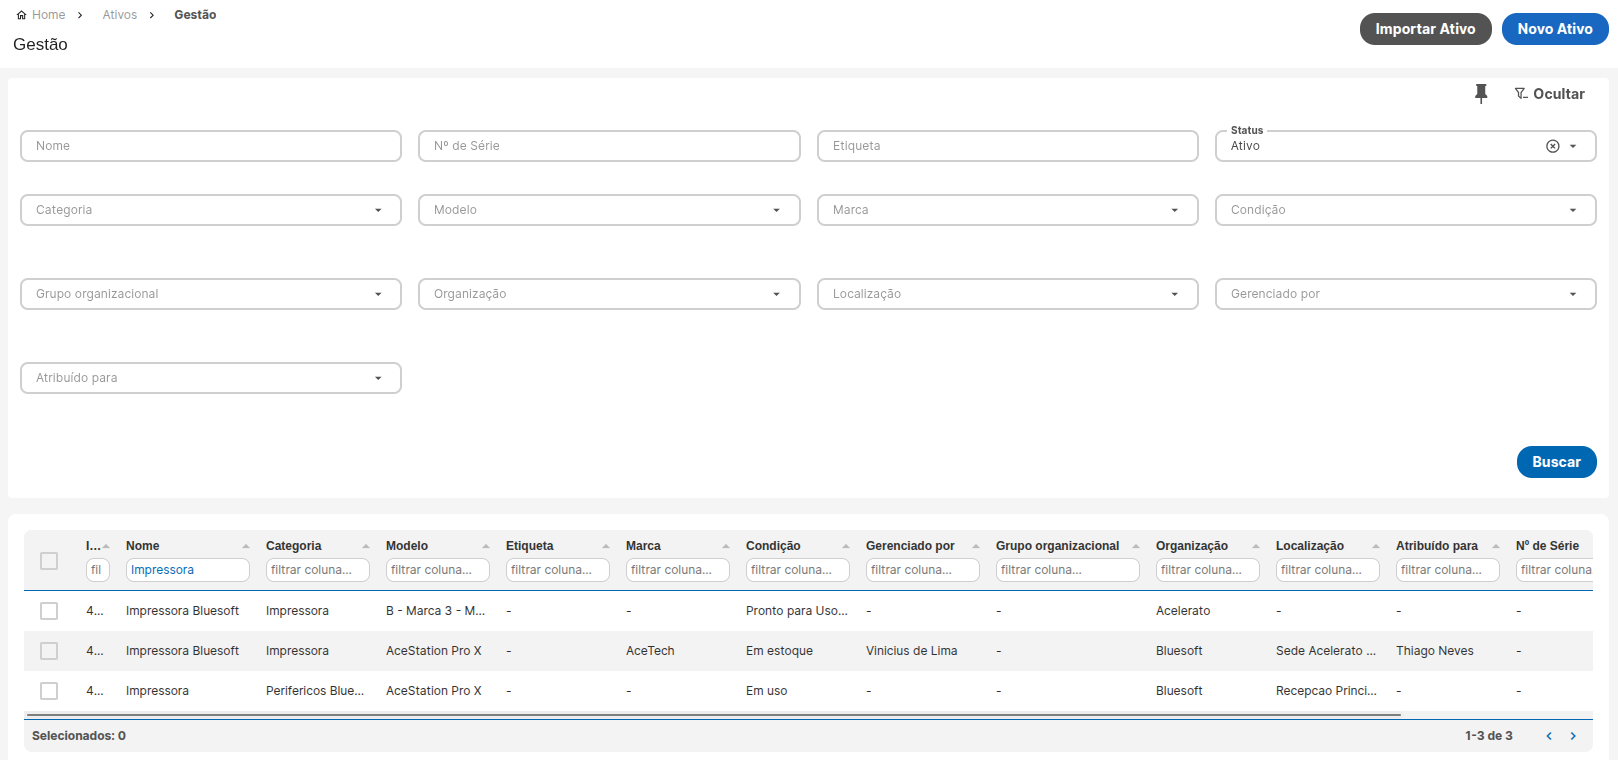Click the Importar Ativo button

click(x=1425, y=29)
